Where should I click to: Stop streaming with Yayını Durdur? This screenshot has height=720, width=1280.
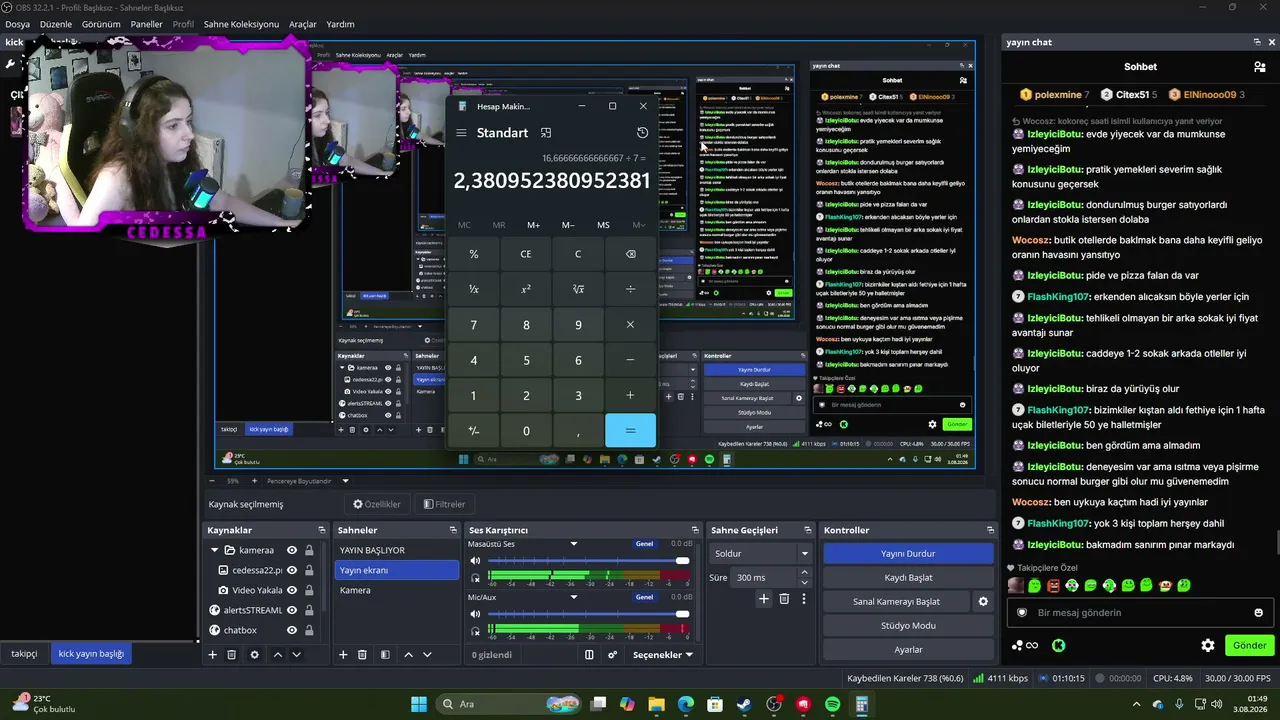pos(908,553)
